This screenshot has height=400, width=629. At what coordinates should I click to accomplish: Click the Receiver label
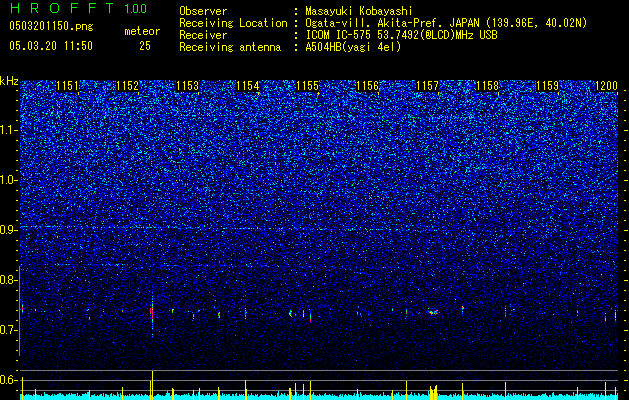(203, 35)
